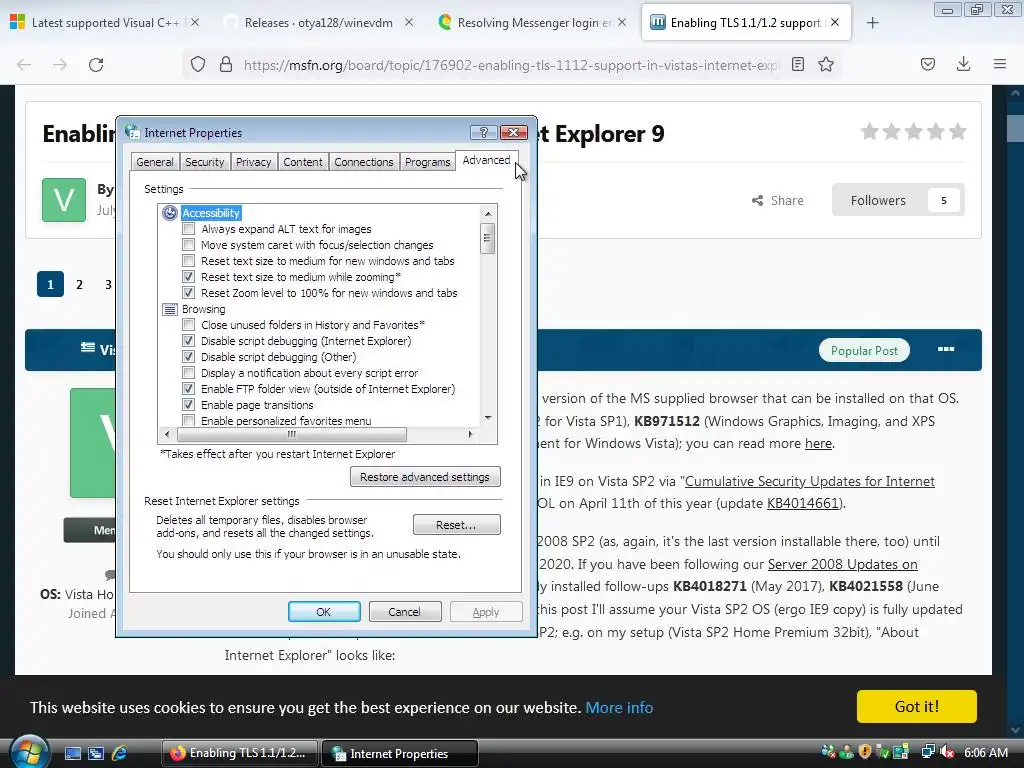
Task: Uncheck Disable script debugging (Internet Explorer)
Action: [189, 341]
